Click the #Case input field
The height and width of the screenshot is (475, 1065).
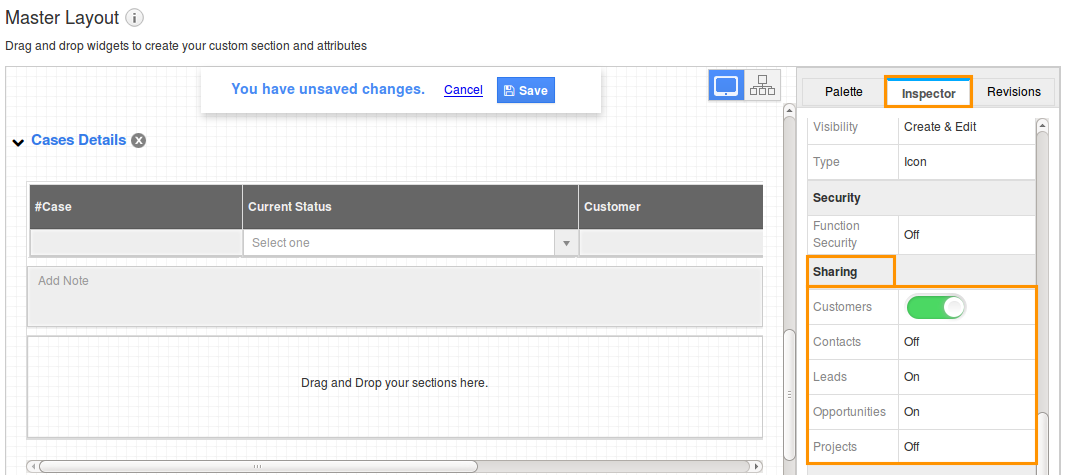pyautogui.click(x=136, y=243)
